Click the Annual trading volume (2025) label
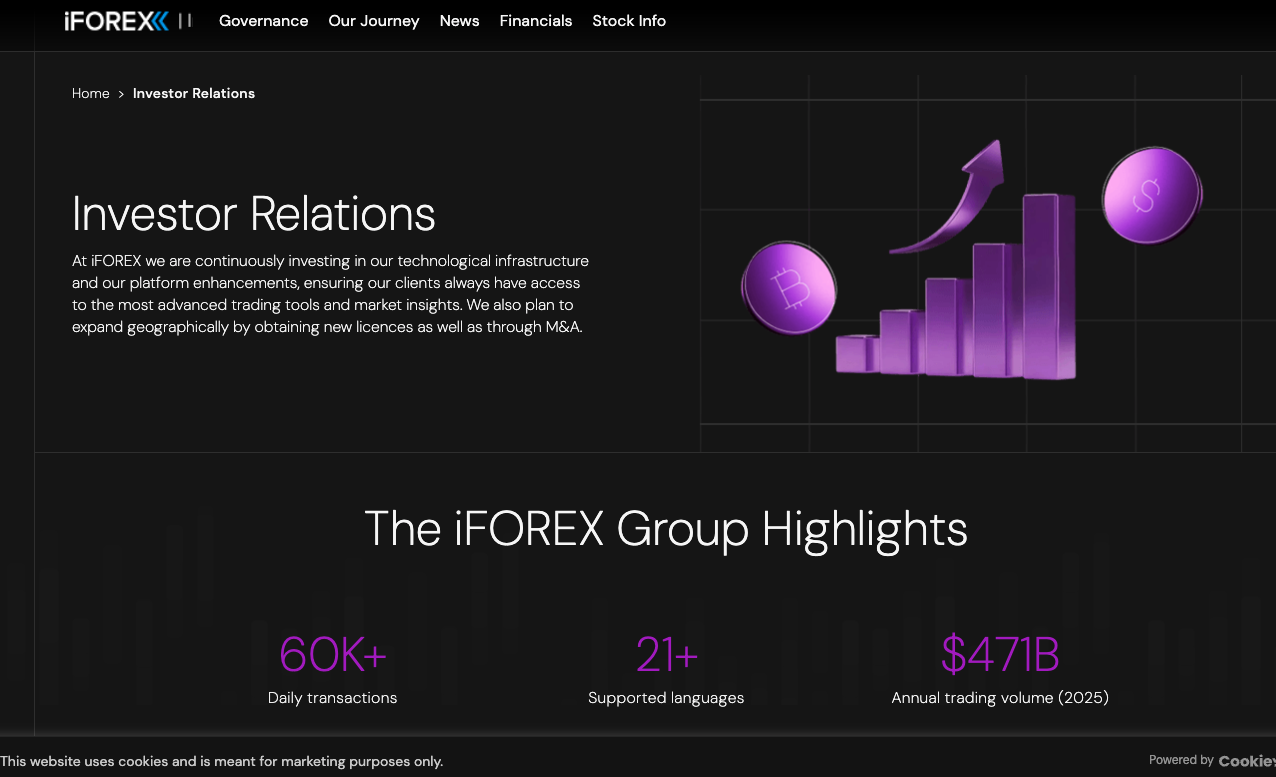 click(x=1000, y=698)
